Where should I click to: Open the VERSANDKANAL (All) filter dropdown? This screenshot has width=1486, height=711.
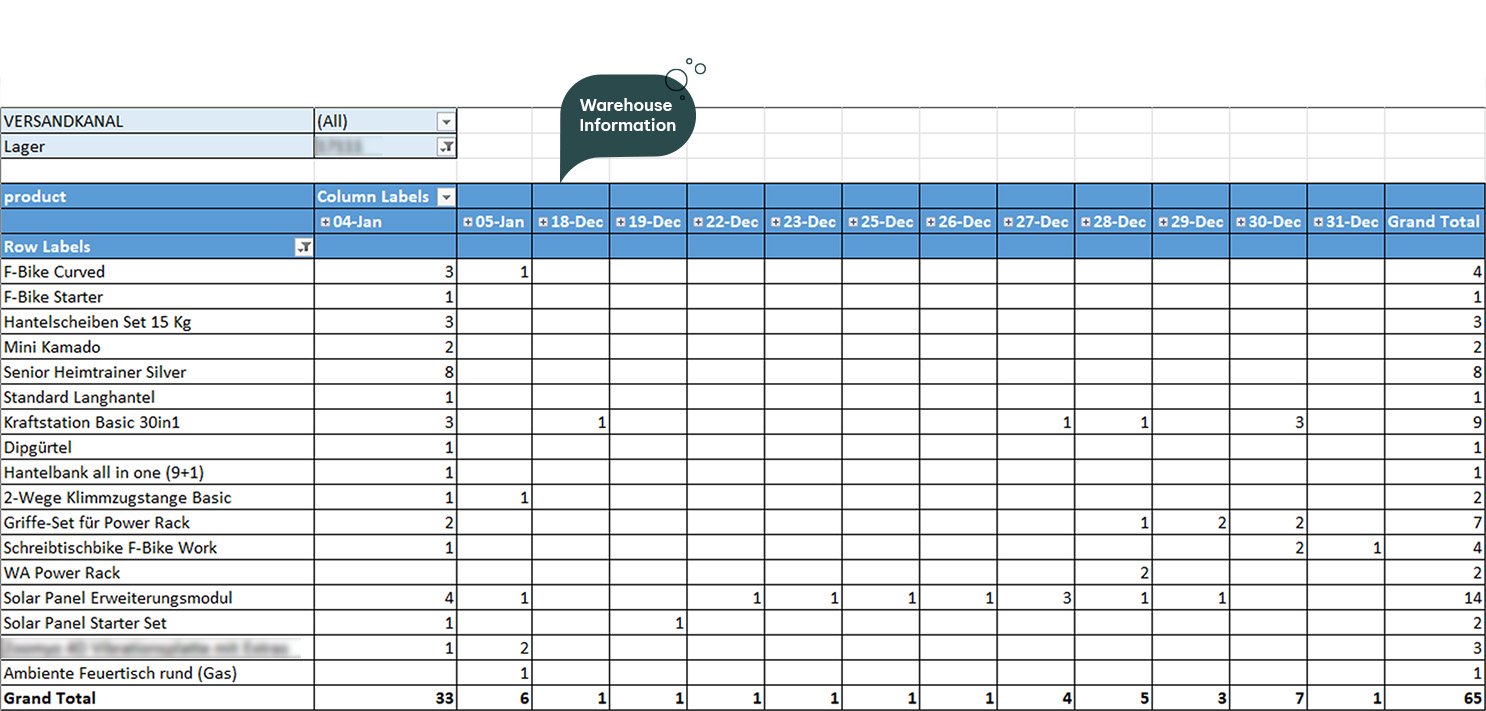[446, 122]
